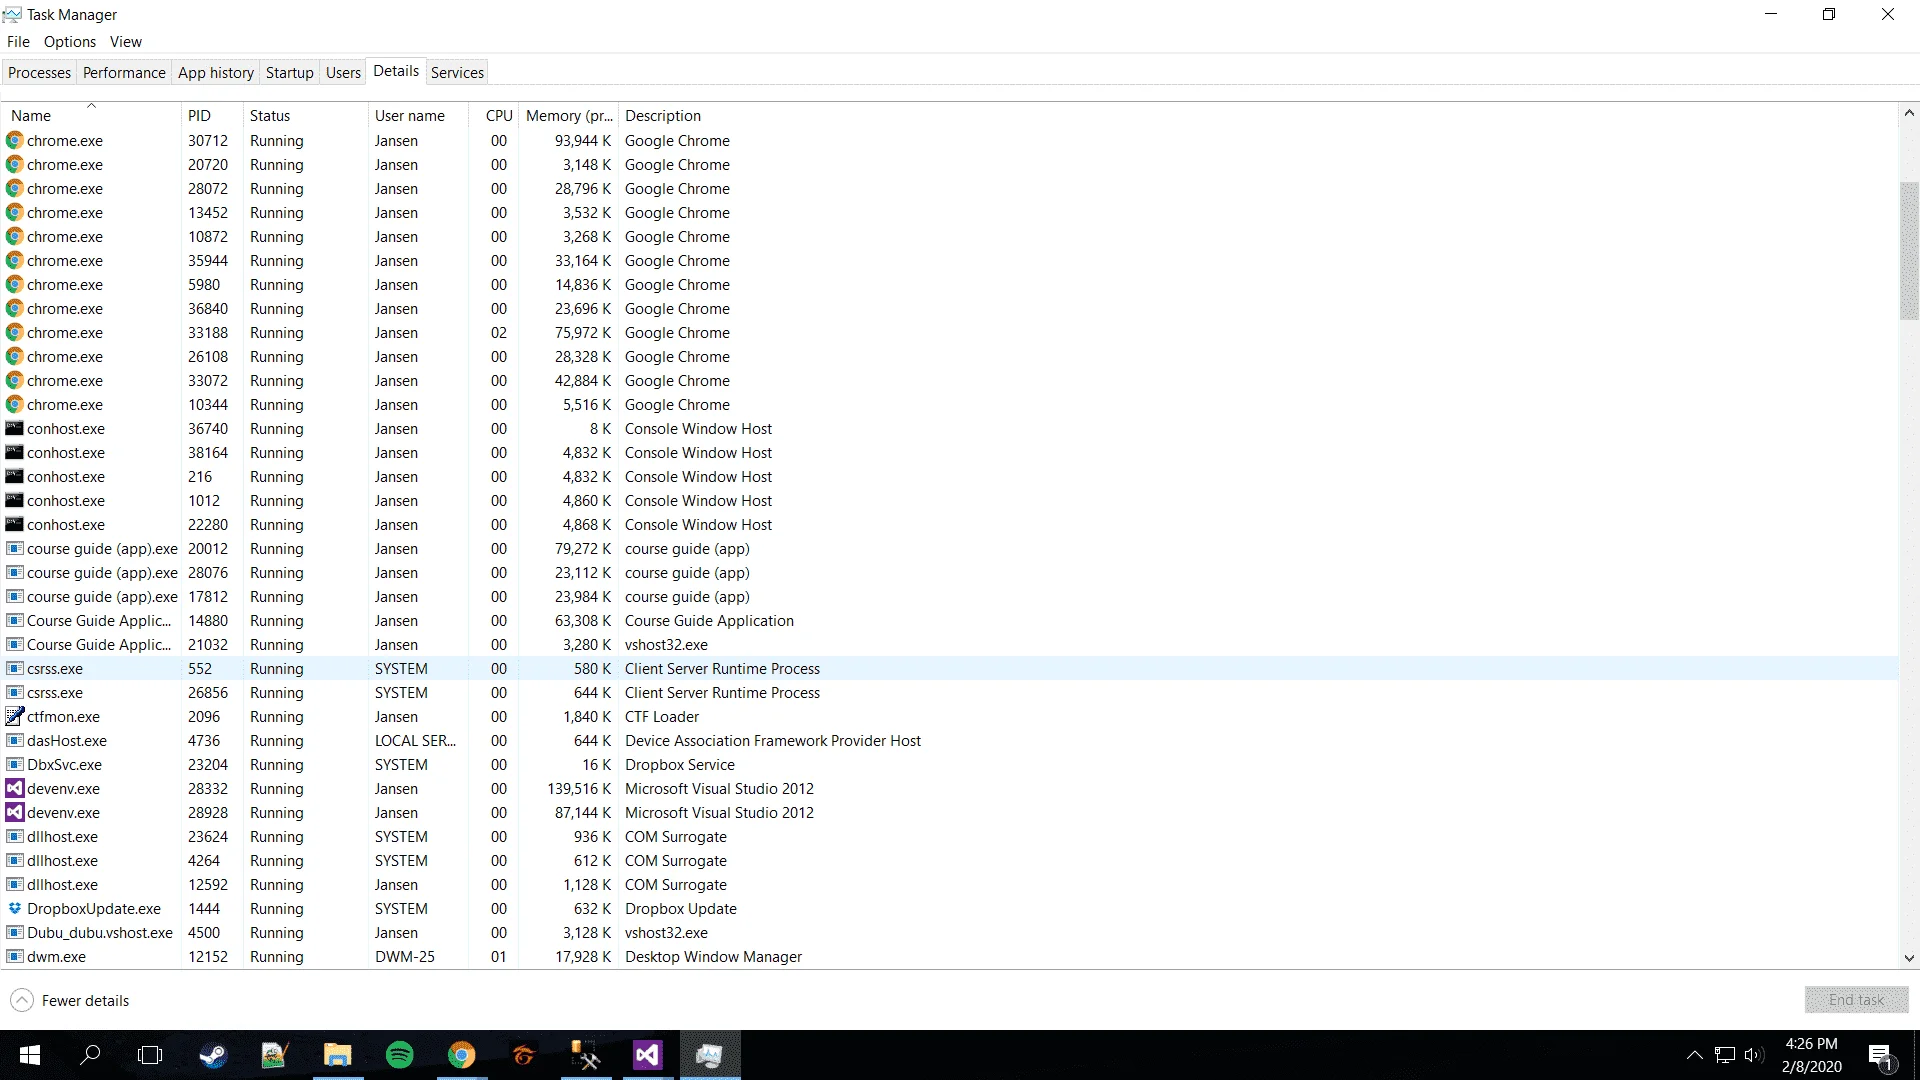The height and width of the screenshot is (1080, 1920).
Task: Click the volume speaker tray icon
Action: click(1754, 1055)
